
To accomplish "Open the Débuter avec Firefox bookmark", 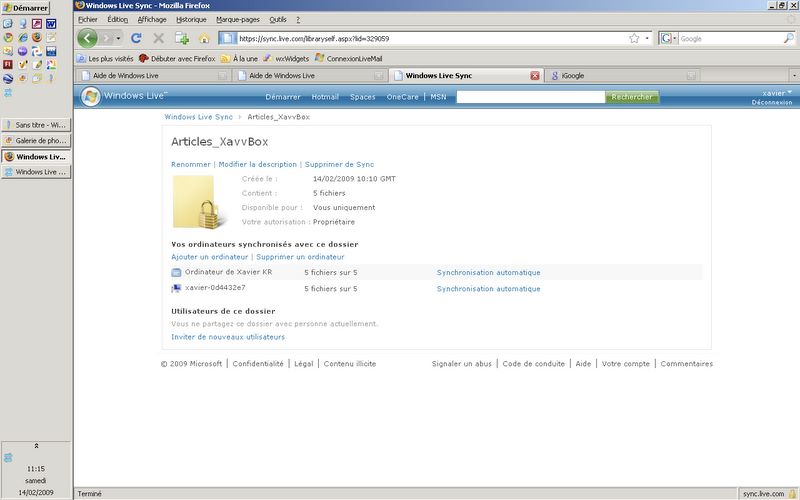I will pyautogui.click(x=178, y=59).
